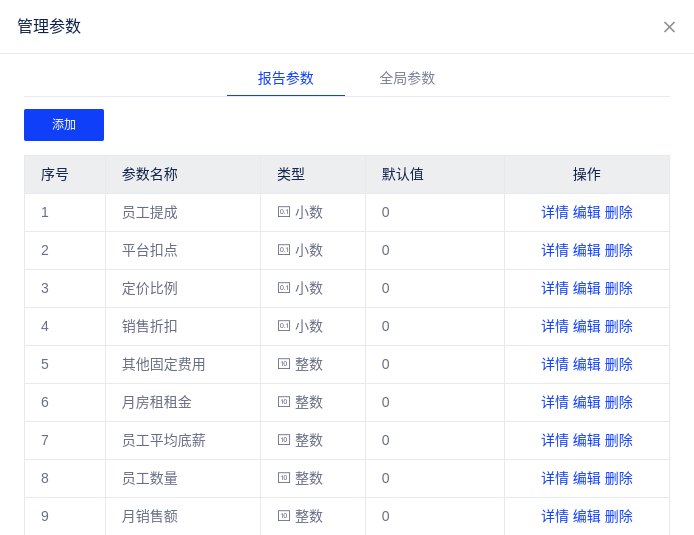Select the 报告参数 tab
The image size is (694, 535).
(x=286, y=78)
